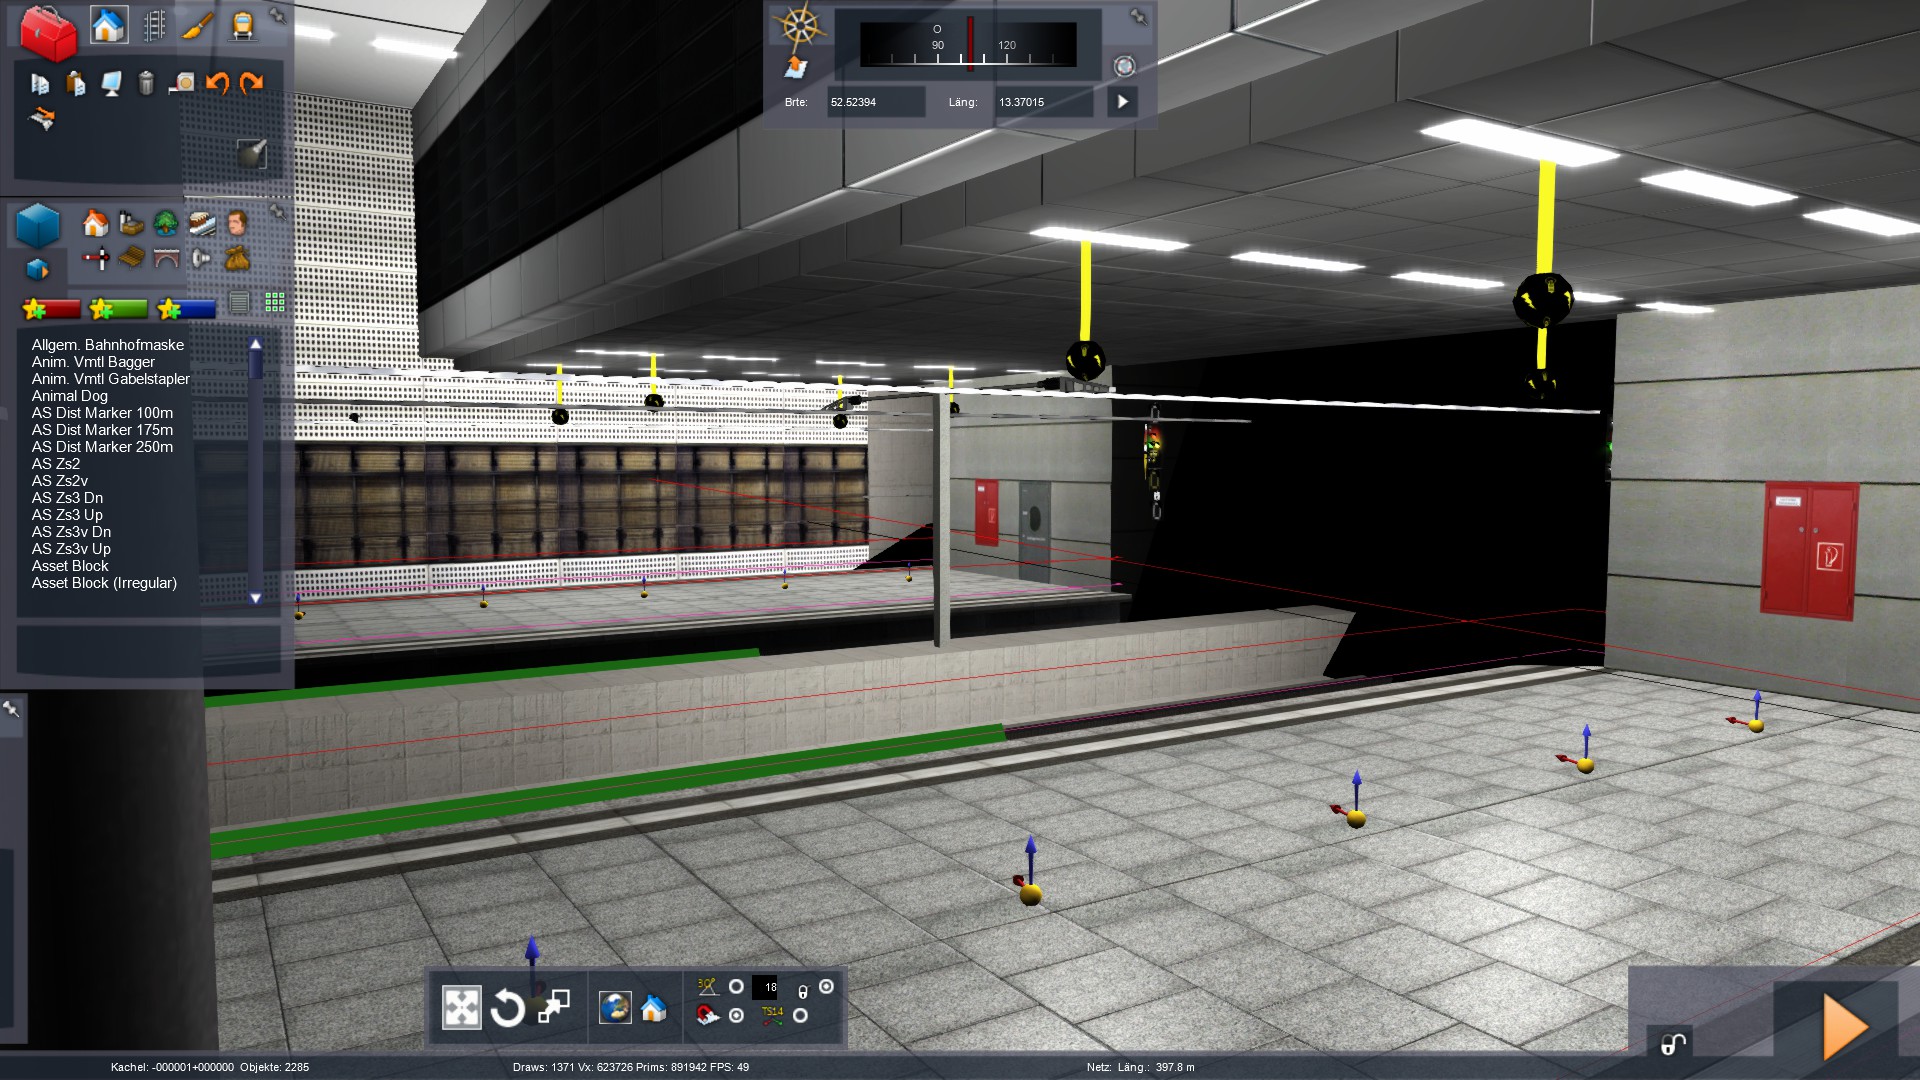
Task: Click the trash can delete icon
Action: click(x=146, y=83)
